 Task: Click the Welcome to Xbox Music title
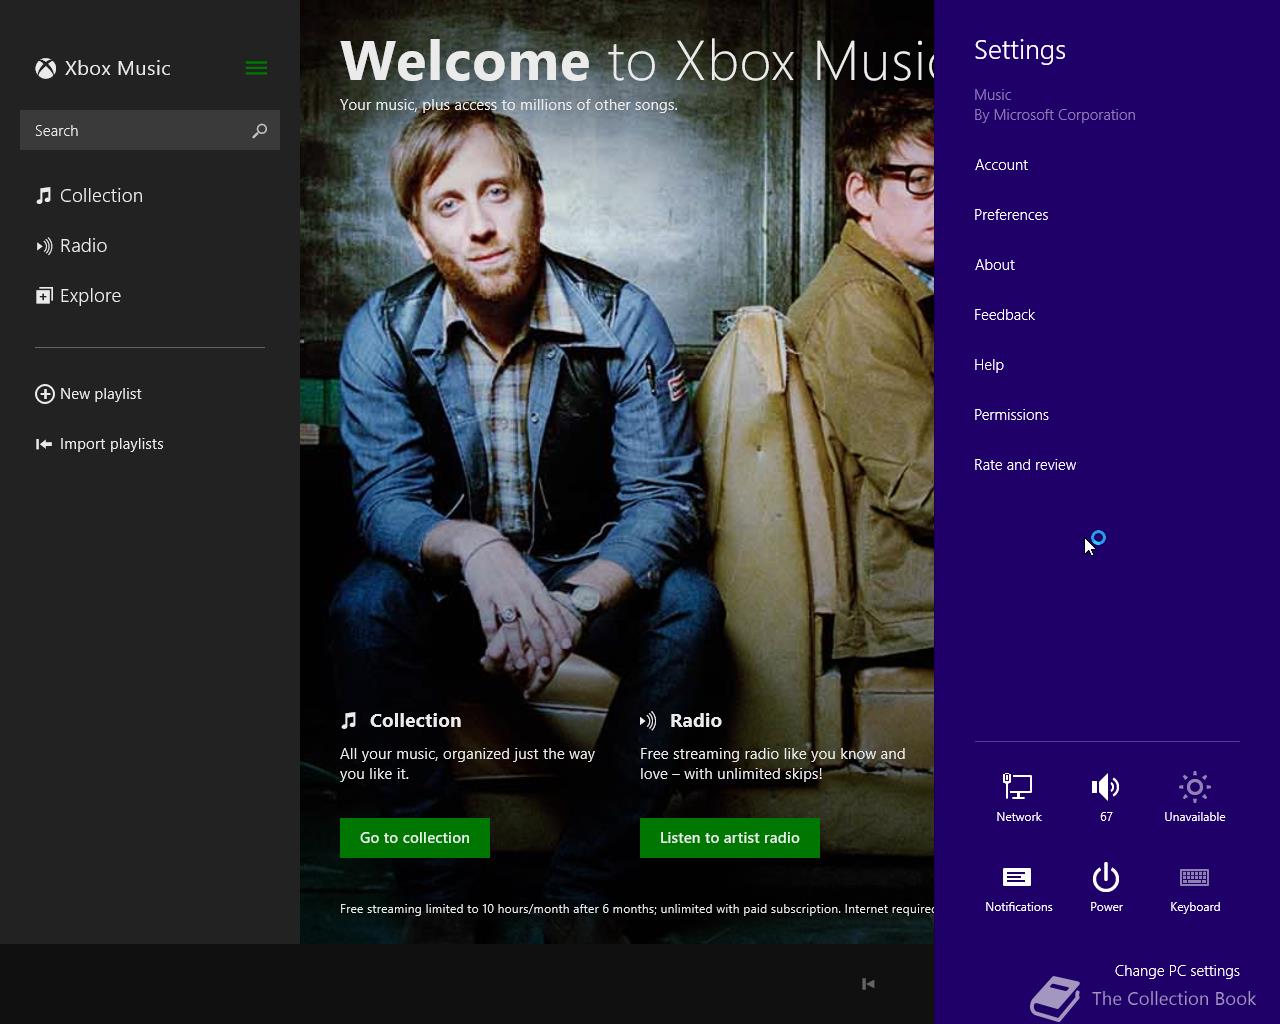click(636, 60)
